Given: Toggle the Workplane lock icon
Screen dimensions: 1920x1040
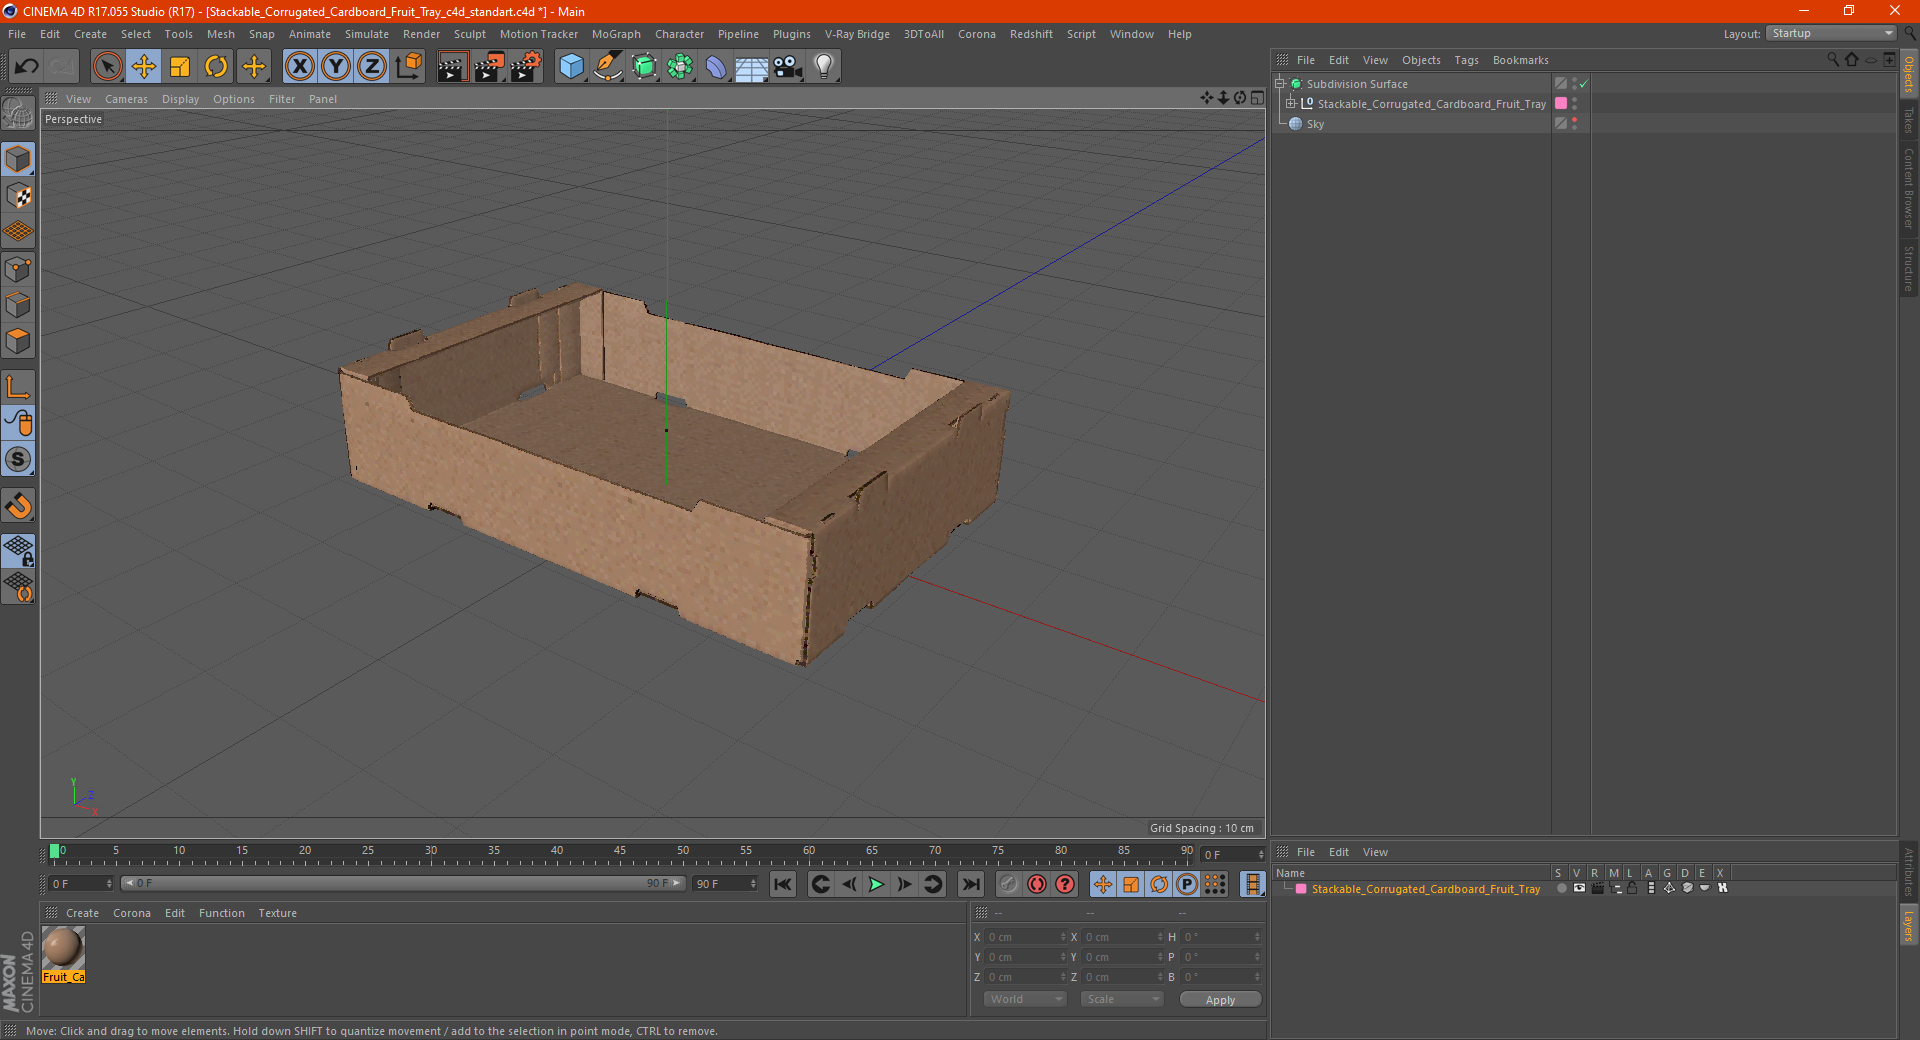Looking at the screenshot, I should [x=18, y=550].
